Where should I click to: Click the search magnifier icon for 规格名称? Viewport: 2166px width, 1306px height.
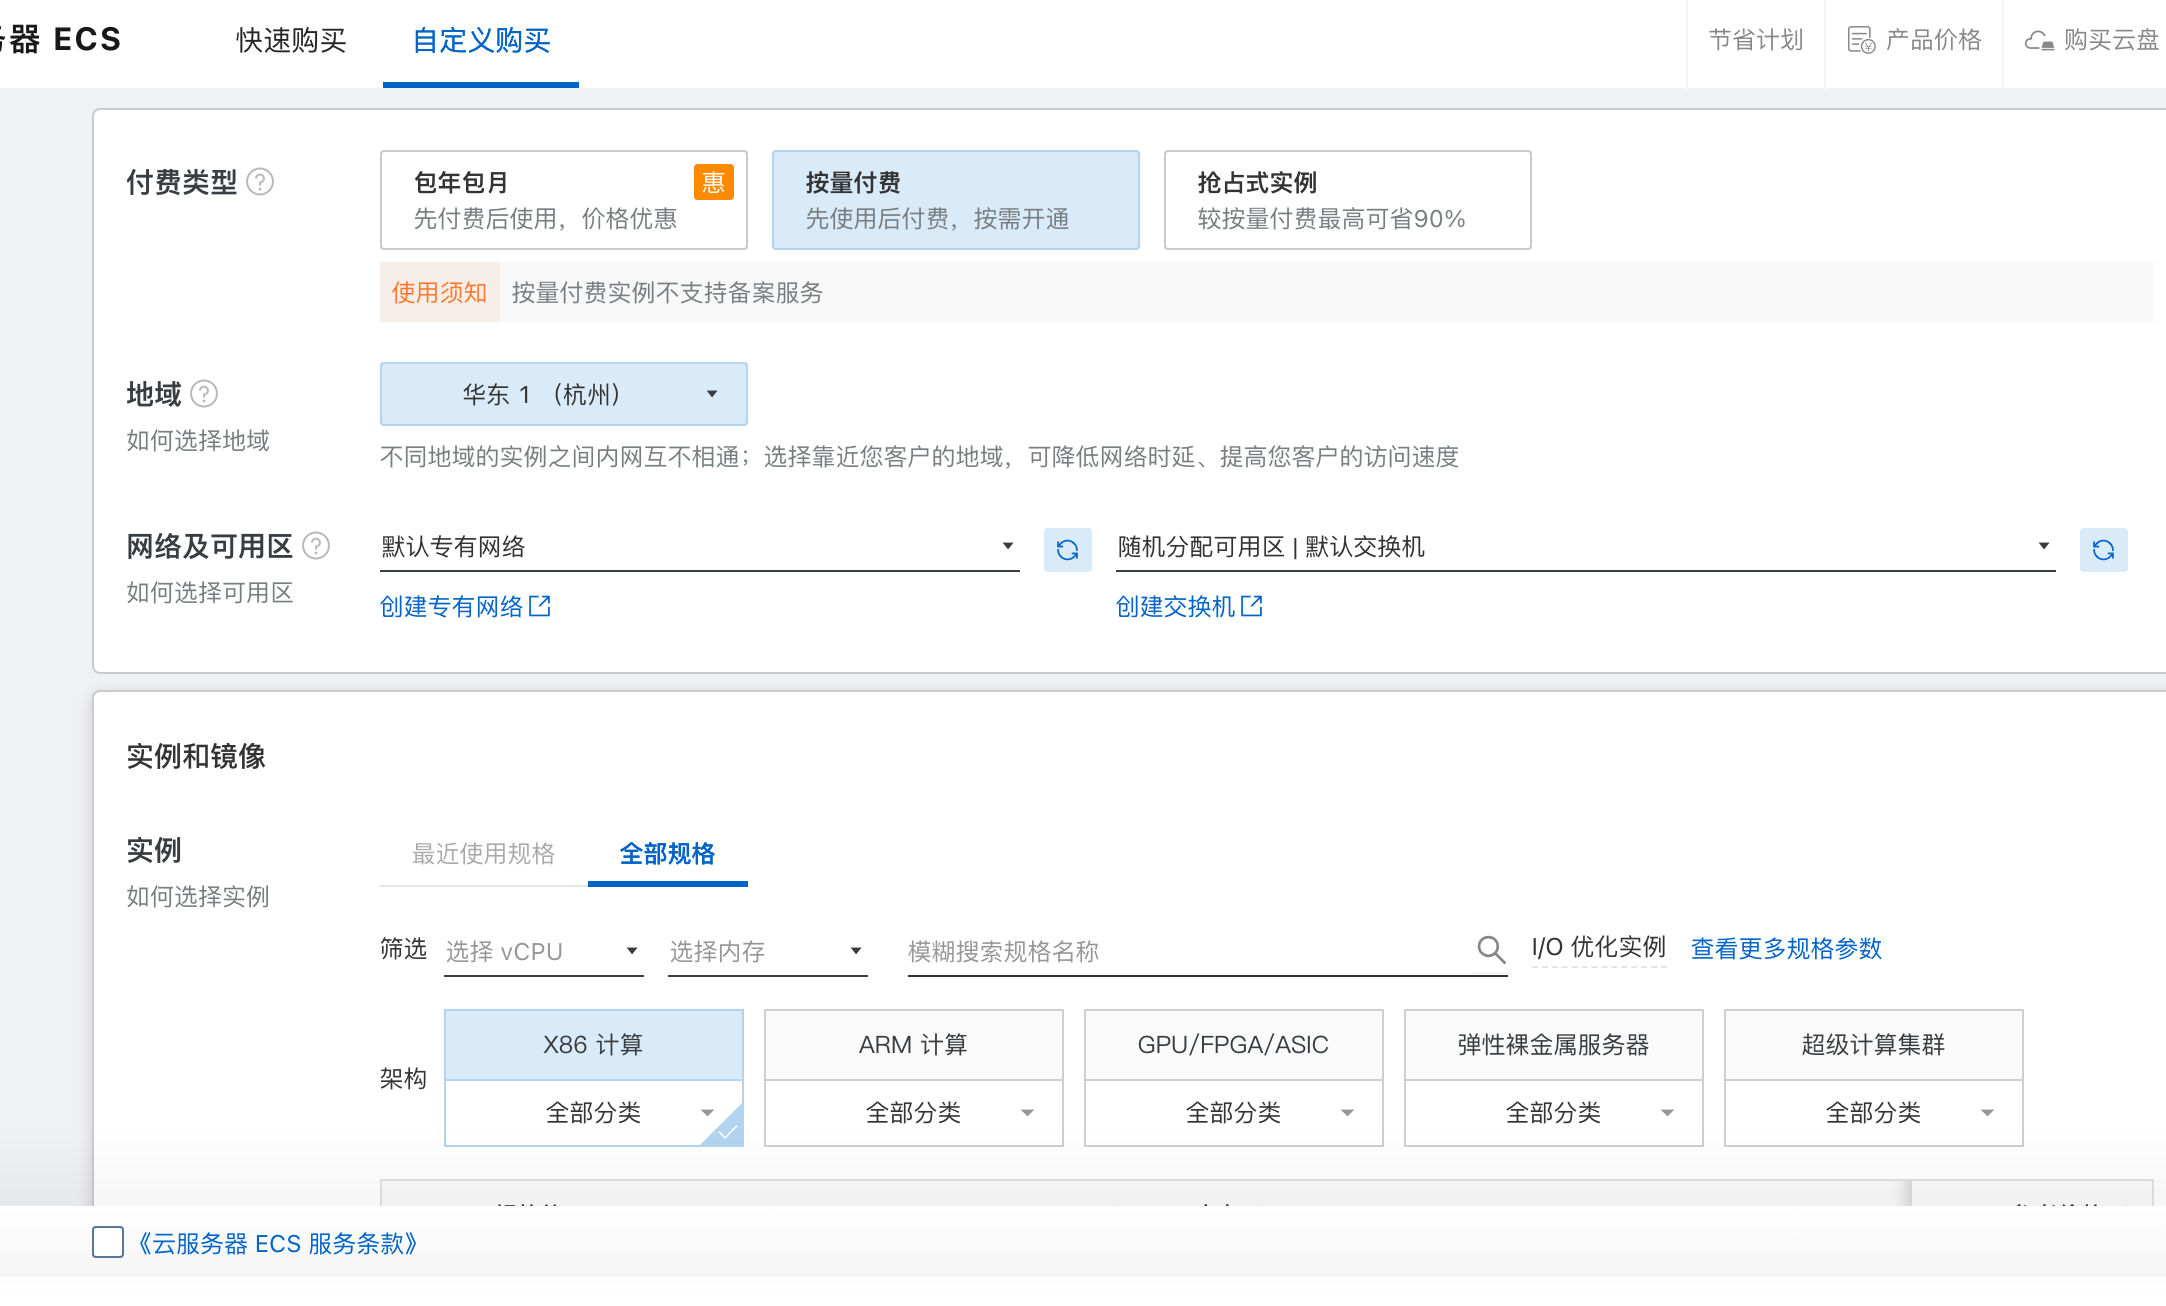(x=1490, y=949)
